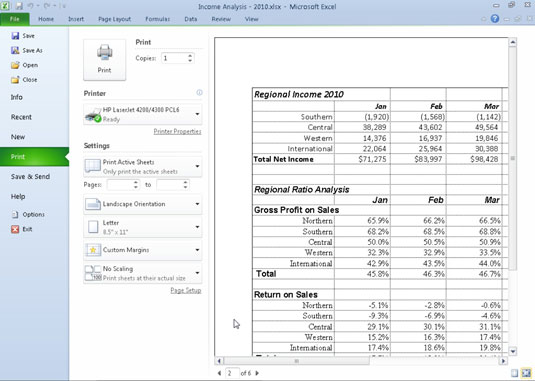The image size is (535, 381).
Task: Click the File tab
Action: [15, 19]
